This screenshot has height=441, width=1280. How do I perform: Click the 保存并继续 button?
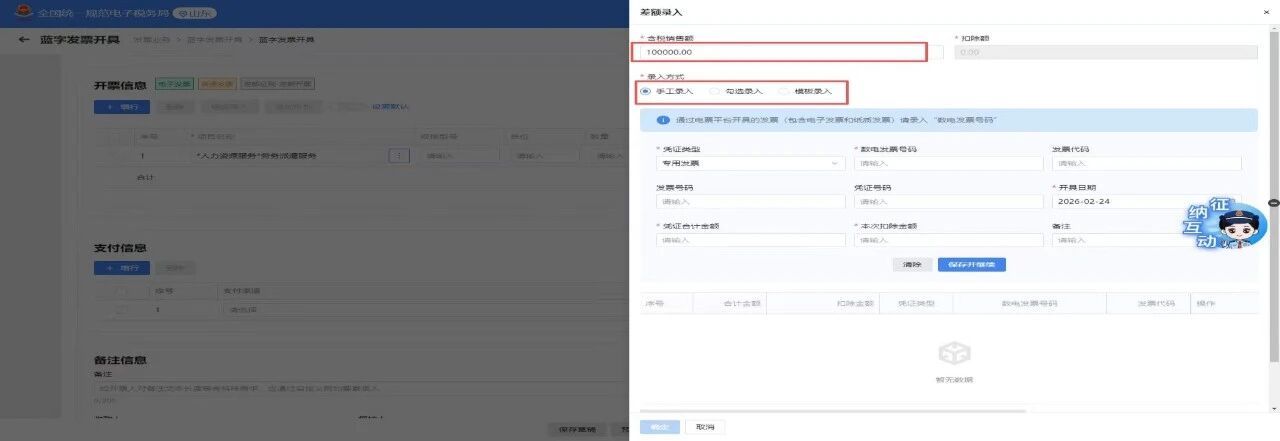coord(971,265)
